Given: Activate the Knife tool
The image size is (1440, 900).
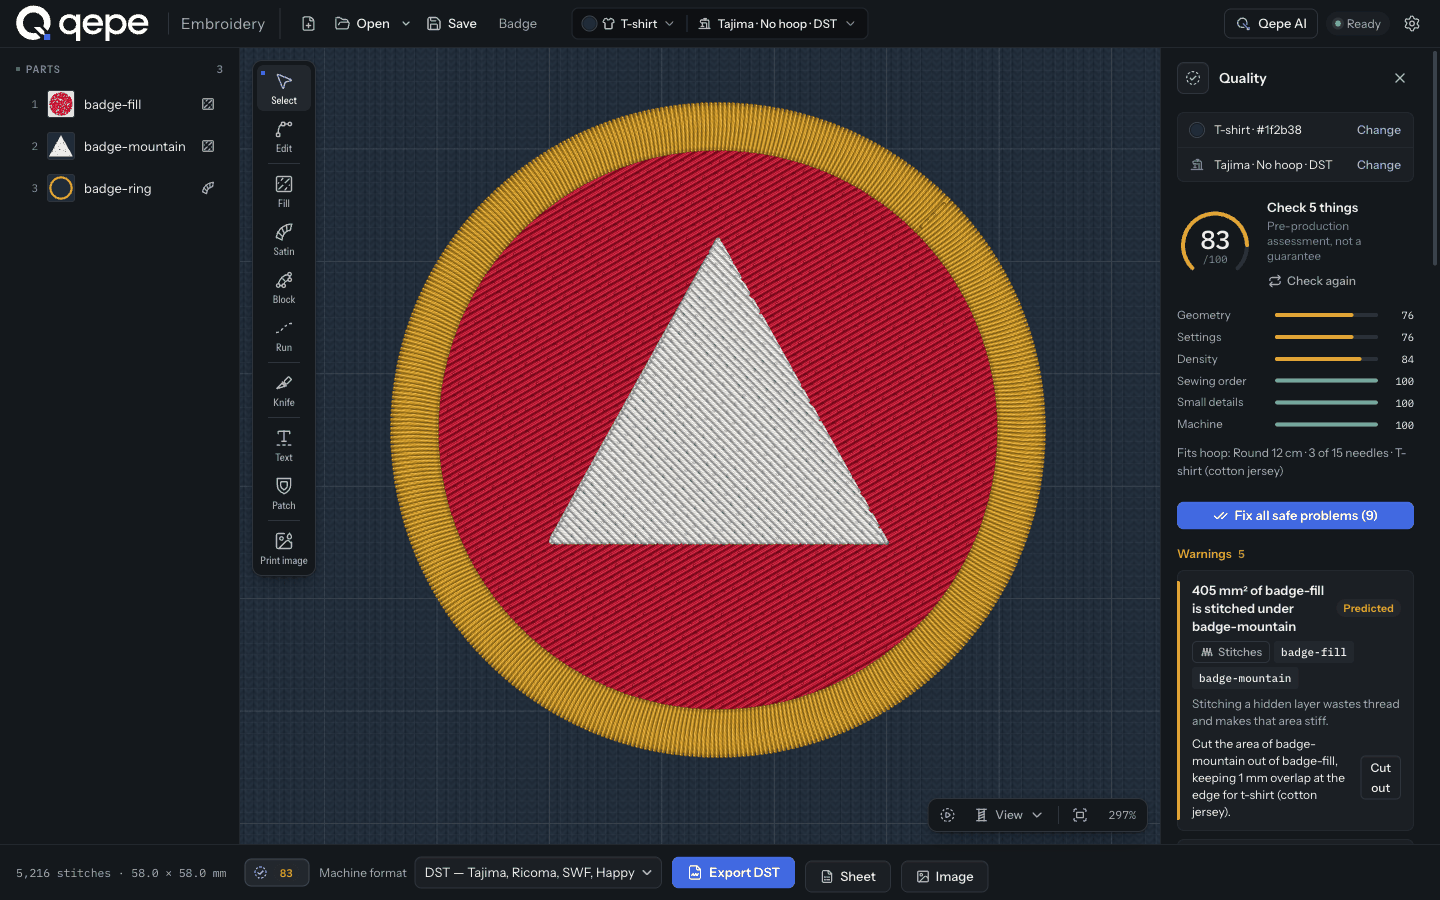Looking at the screenshot, I should (x=284, y=390).
